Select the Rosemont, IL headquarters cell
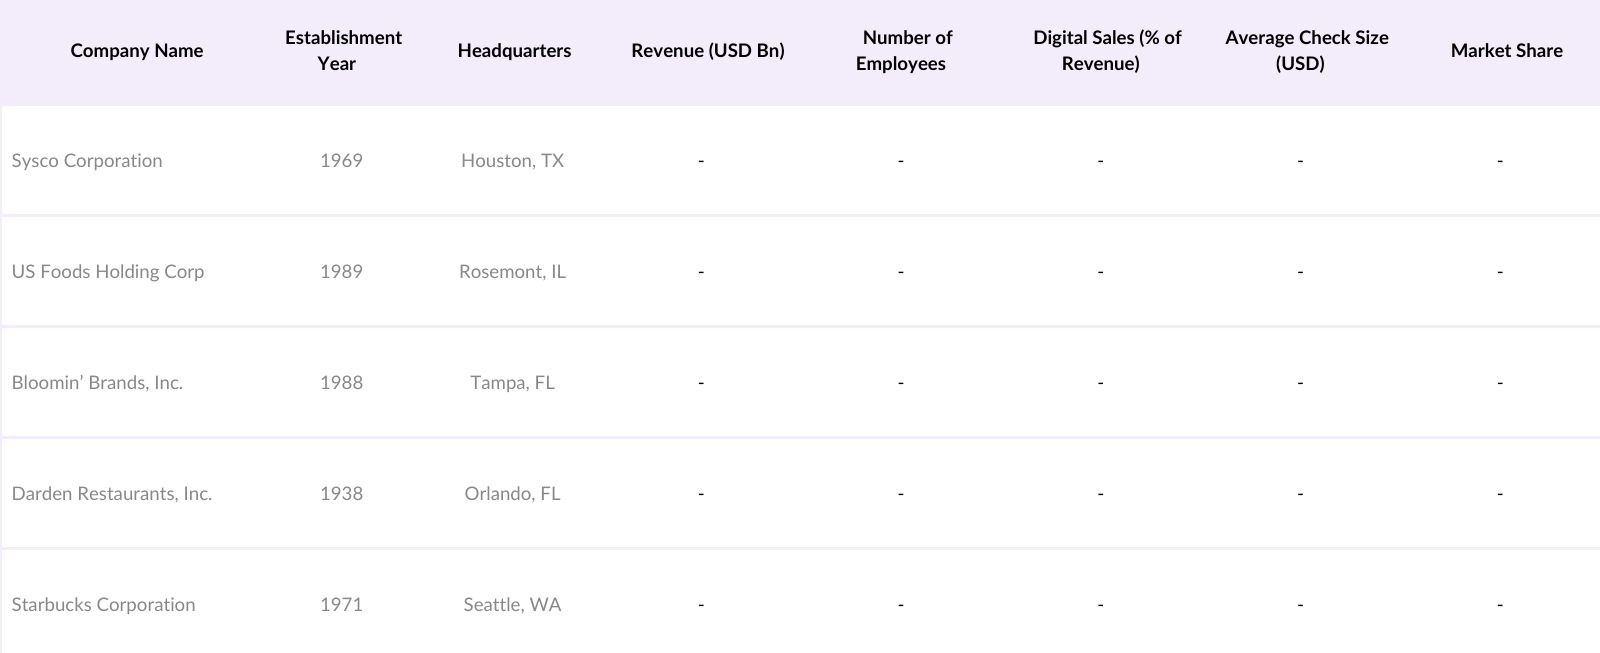The width and height of the screenshot is (1600, 653). (x=512, y=272)
